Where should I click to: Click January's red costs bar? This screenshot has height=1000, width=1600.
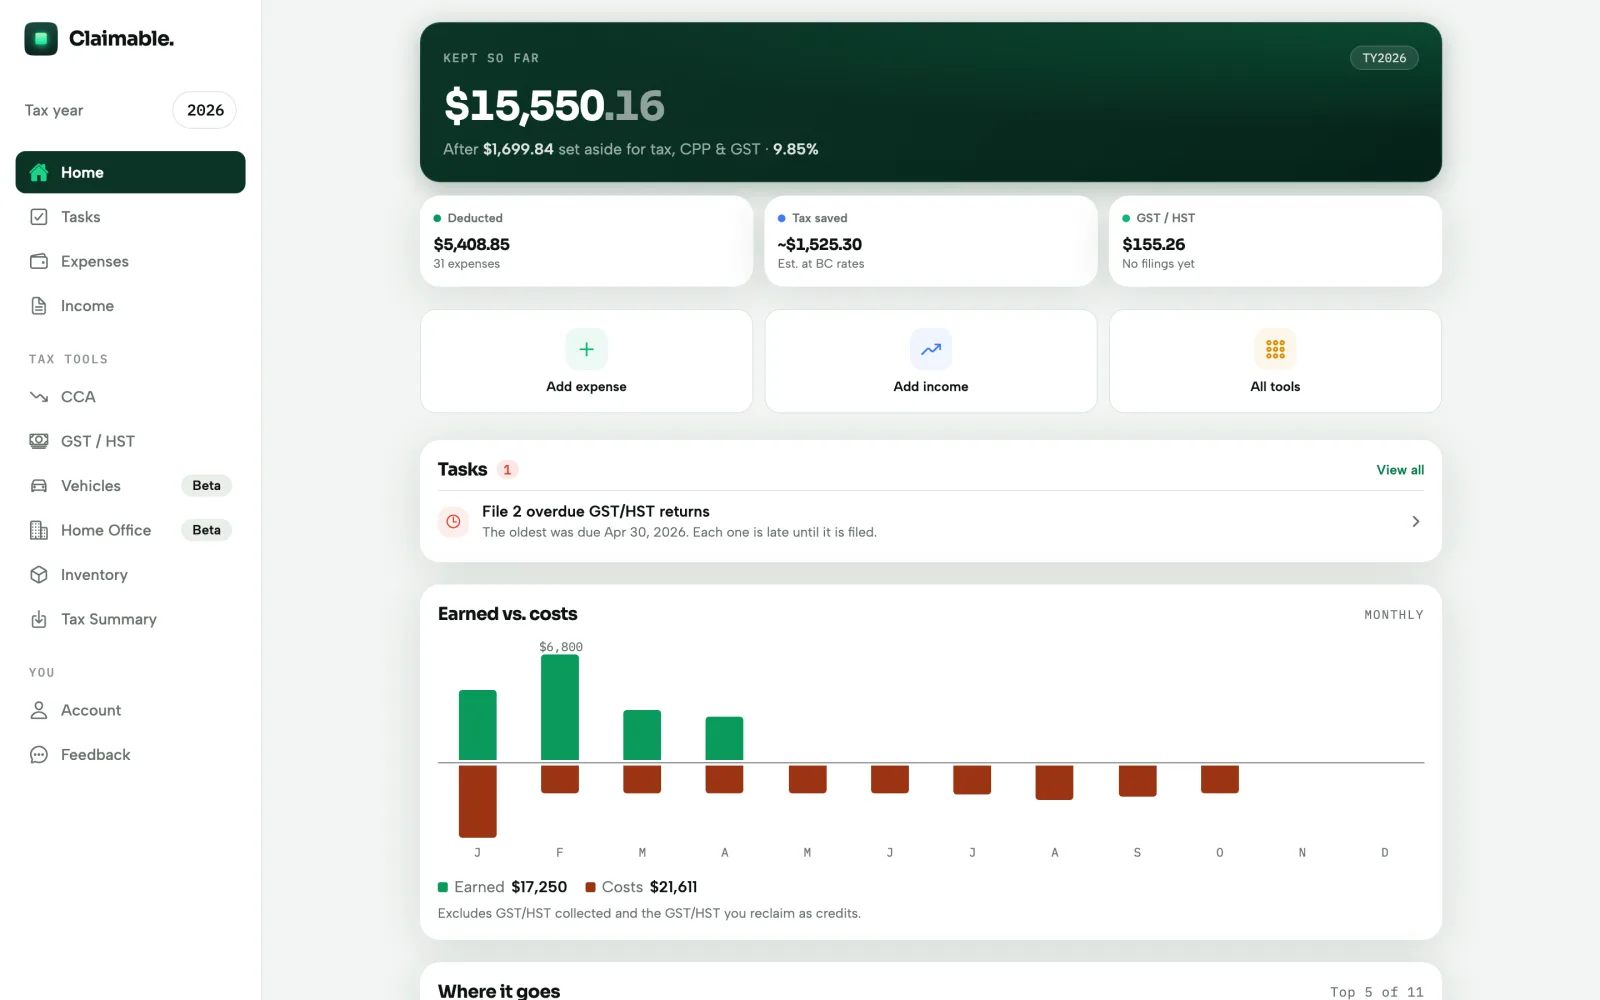pyautogui.click(x=478, y=801)
